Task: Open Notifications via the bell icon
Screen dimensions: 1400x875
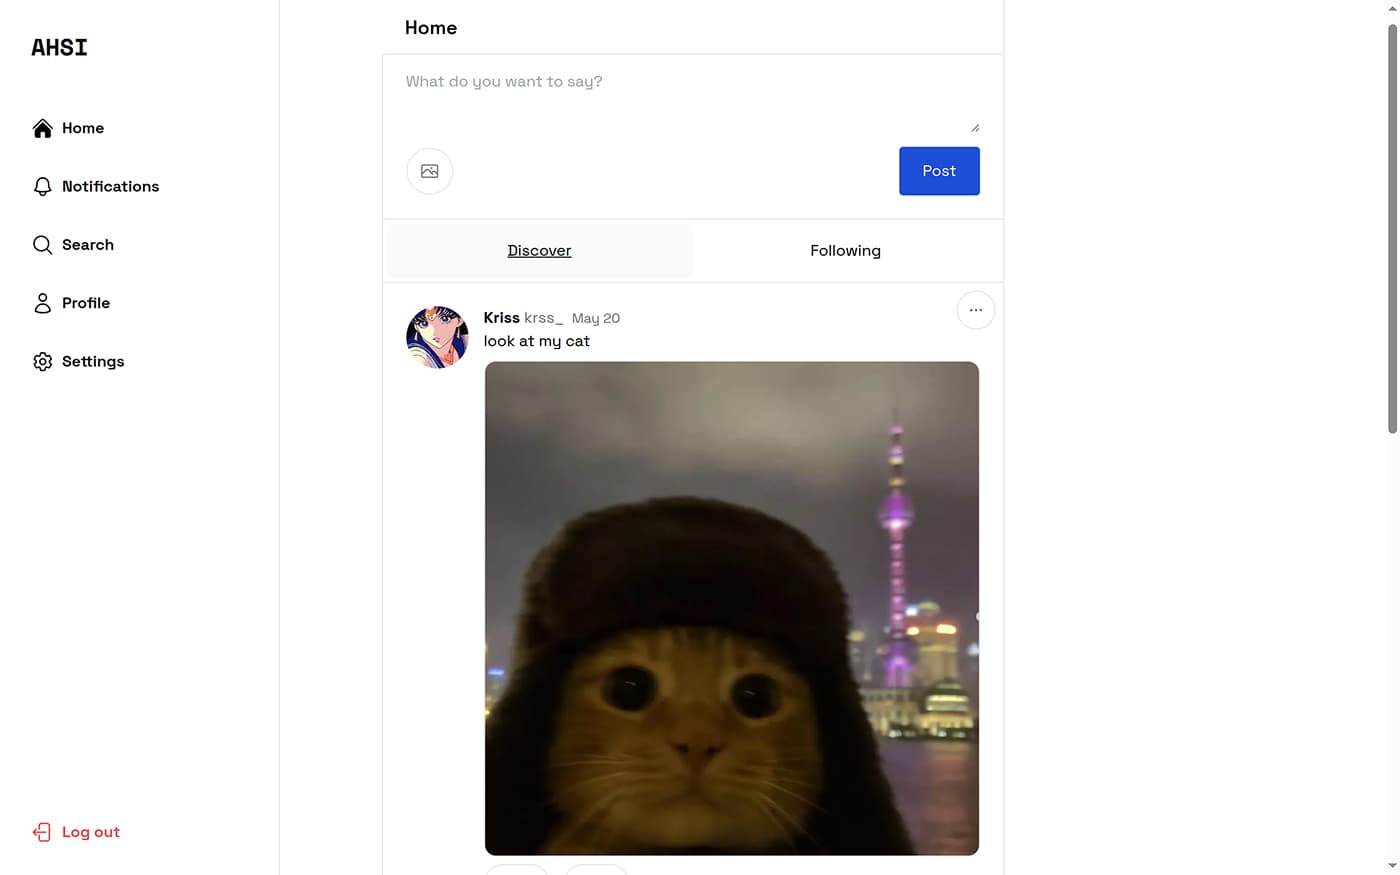Action: [42, 186]
